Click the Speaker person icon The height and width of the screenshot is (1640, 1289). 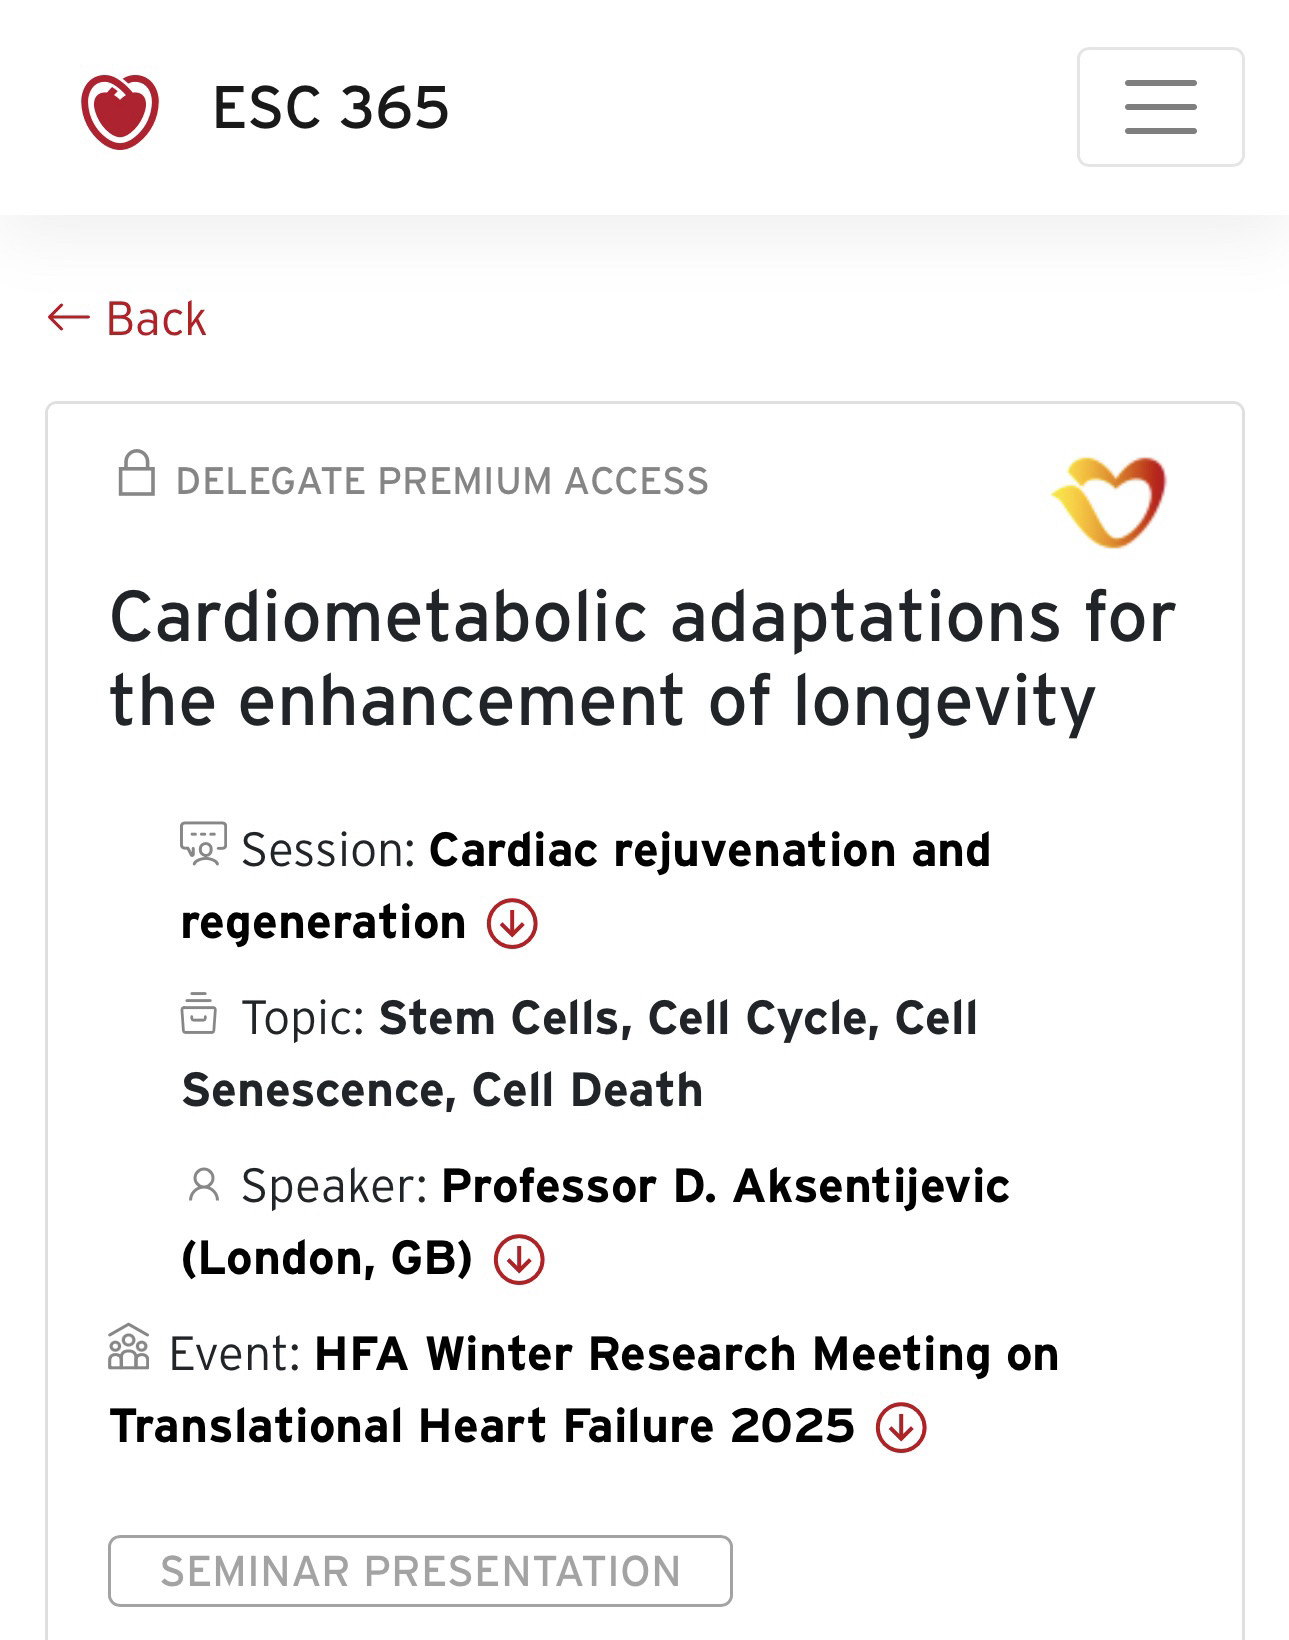click(204, 1185)
